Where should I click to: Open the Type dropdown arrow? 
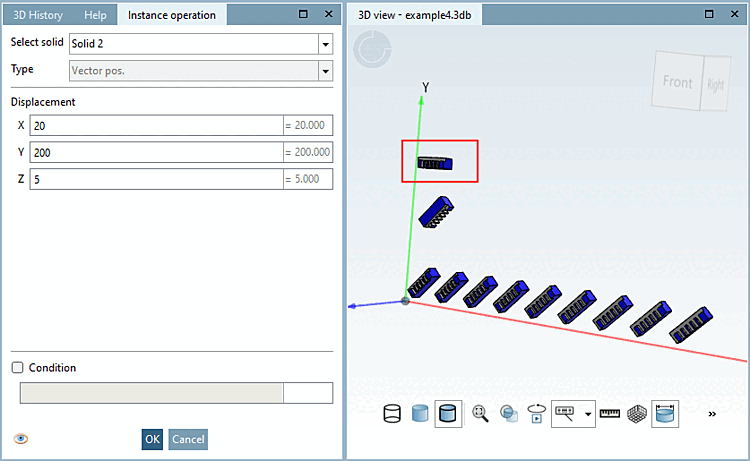coord(326,71)
